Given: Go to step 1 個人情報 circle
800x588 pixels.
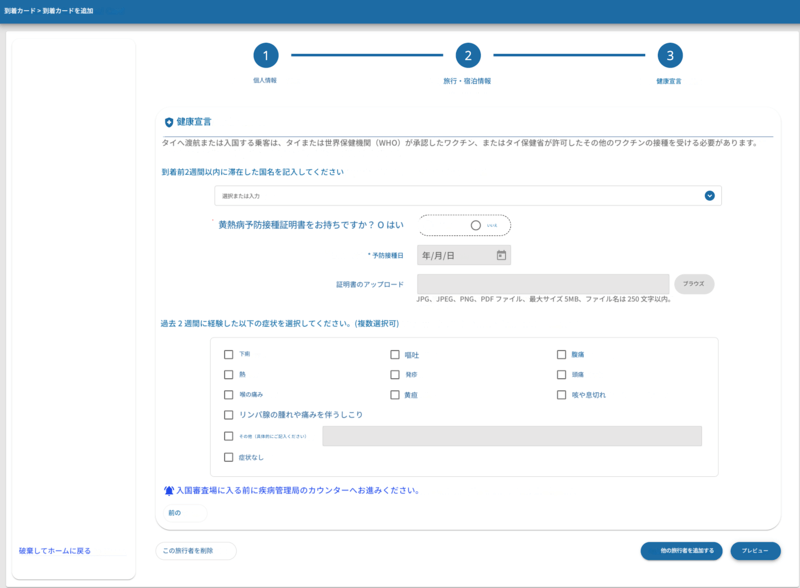Looking at the screenshot, I should [x=266, y=56].
